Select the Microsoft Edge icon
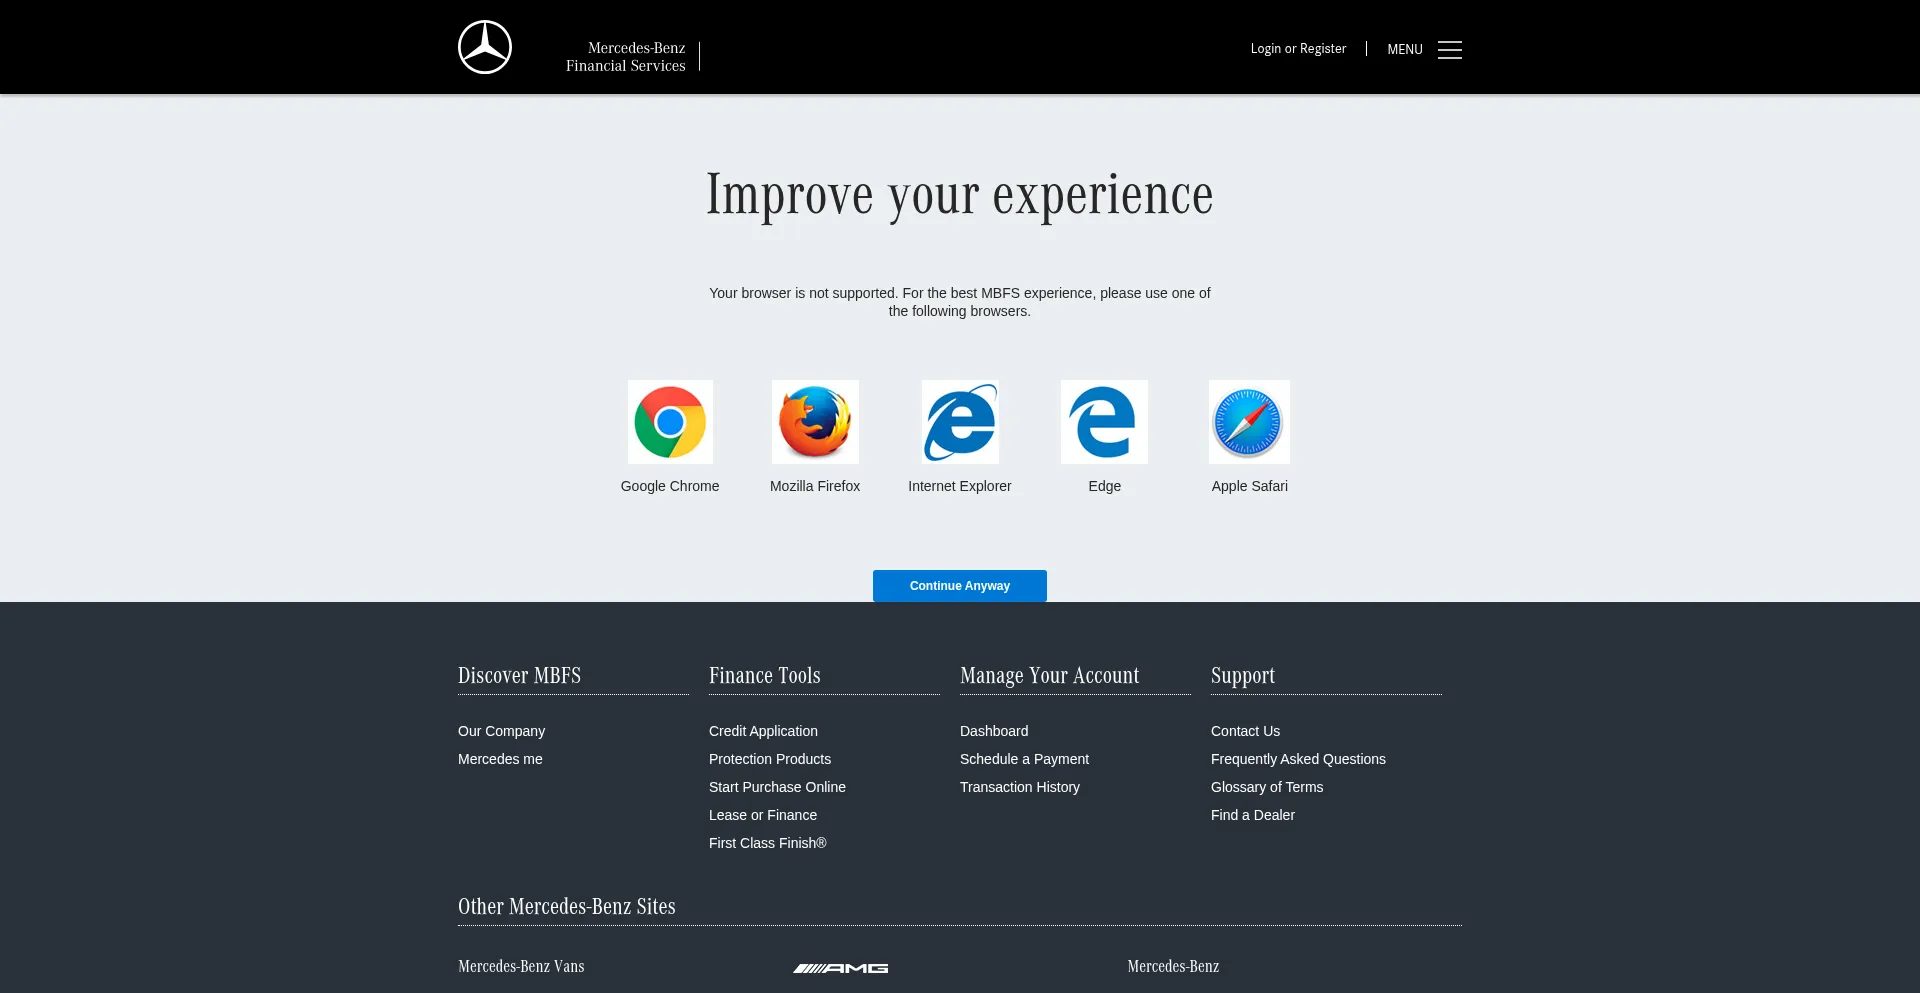 [1104, 422]
